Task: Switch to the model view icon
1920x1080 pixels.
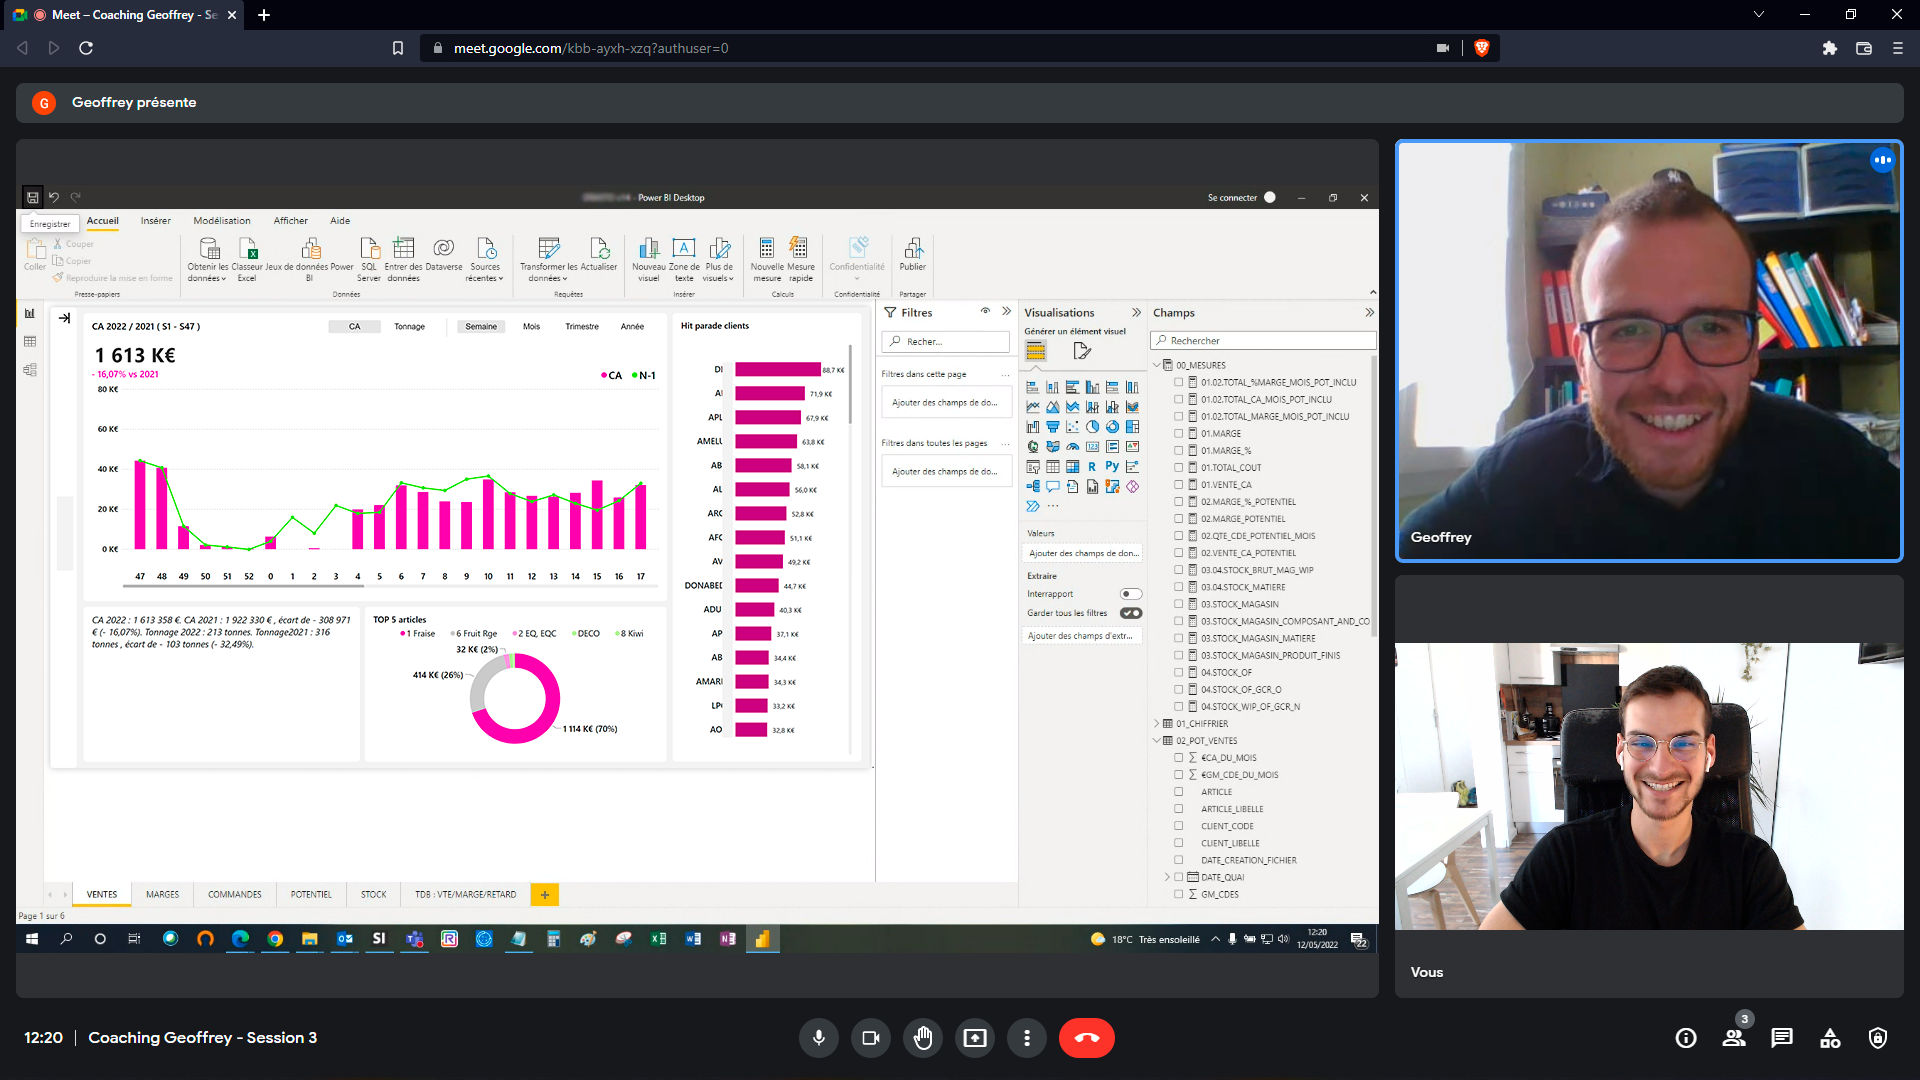Action: [30, 370]
